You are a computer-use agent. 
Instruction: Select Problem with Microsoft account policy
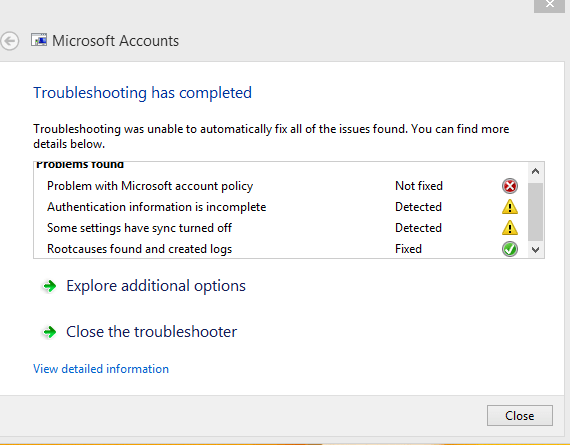click(x=150, y=186)
